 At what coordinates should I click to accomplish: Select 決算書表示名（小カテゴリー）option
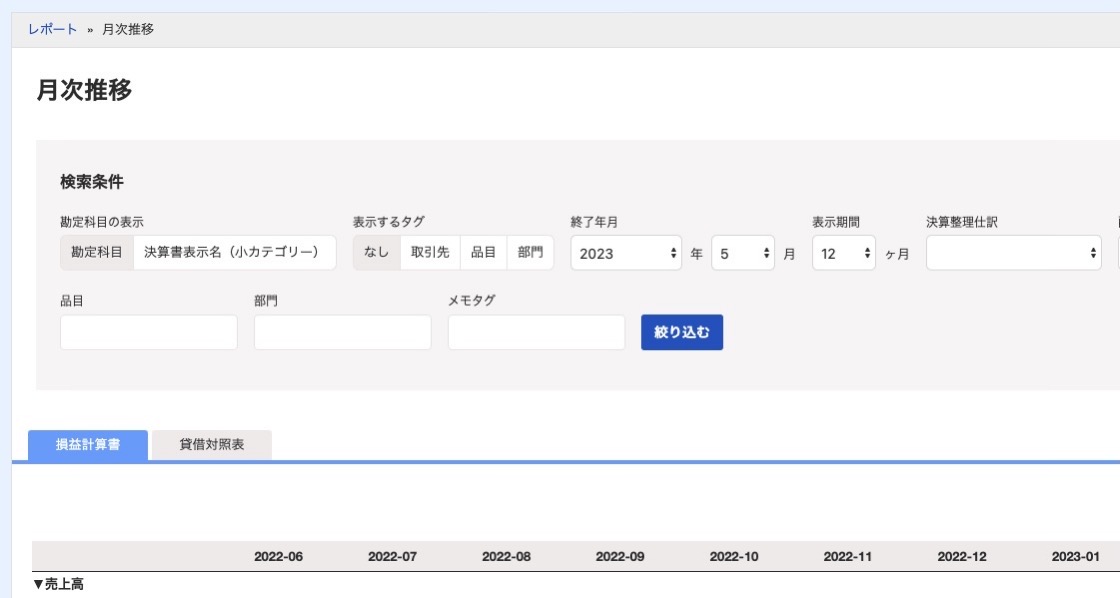234,252
